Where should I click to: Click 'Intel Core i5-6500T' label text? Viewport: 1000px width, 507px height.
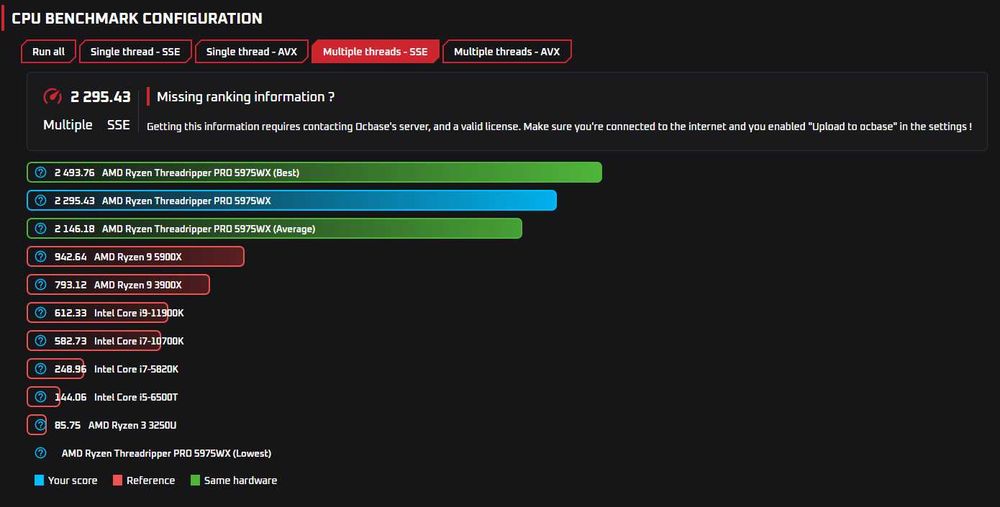(x=136, y=397)
